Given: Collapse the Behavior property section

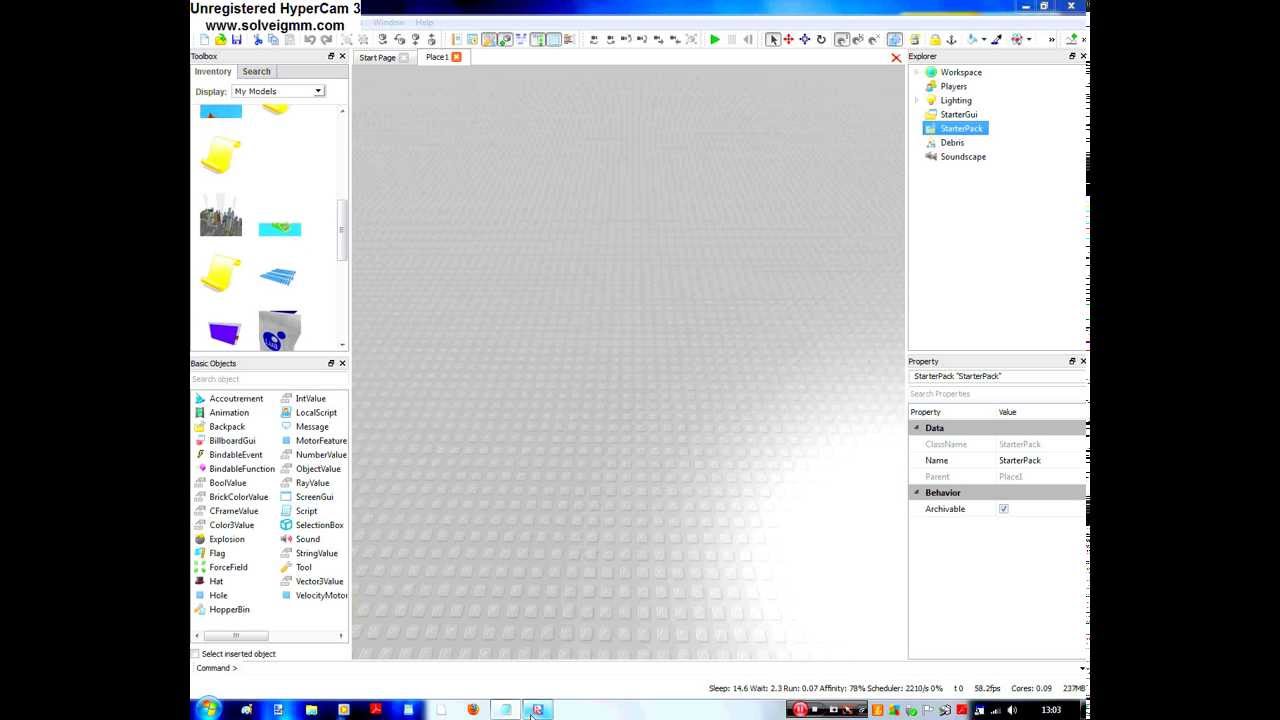Looking at the screenshot, I should click(x=916, y=493).
